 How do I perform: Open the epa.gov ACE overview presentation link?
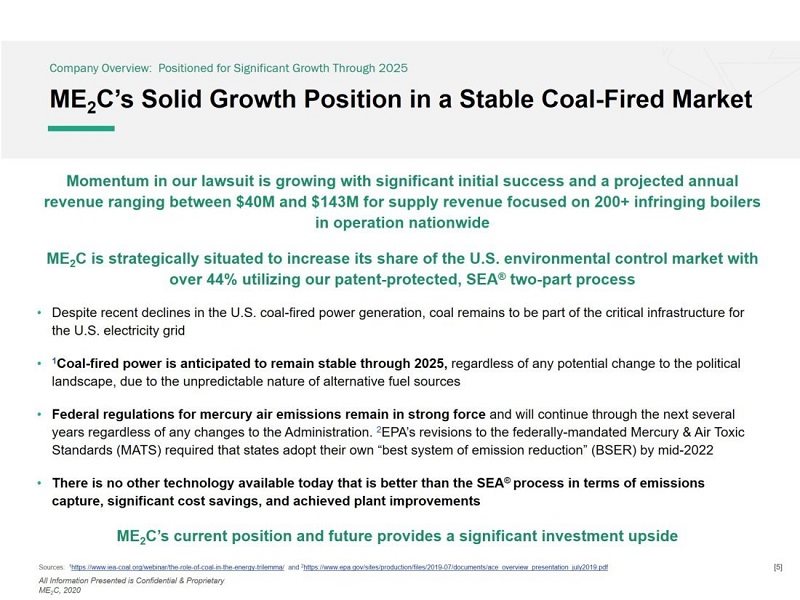pyautogui.click(x=456, y=567)
